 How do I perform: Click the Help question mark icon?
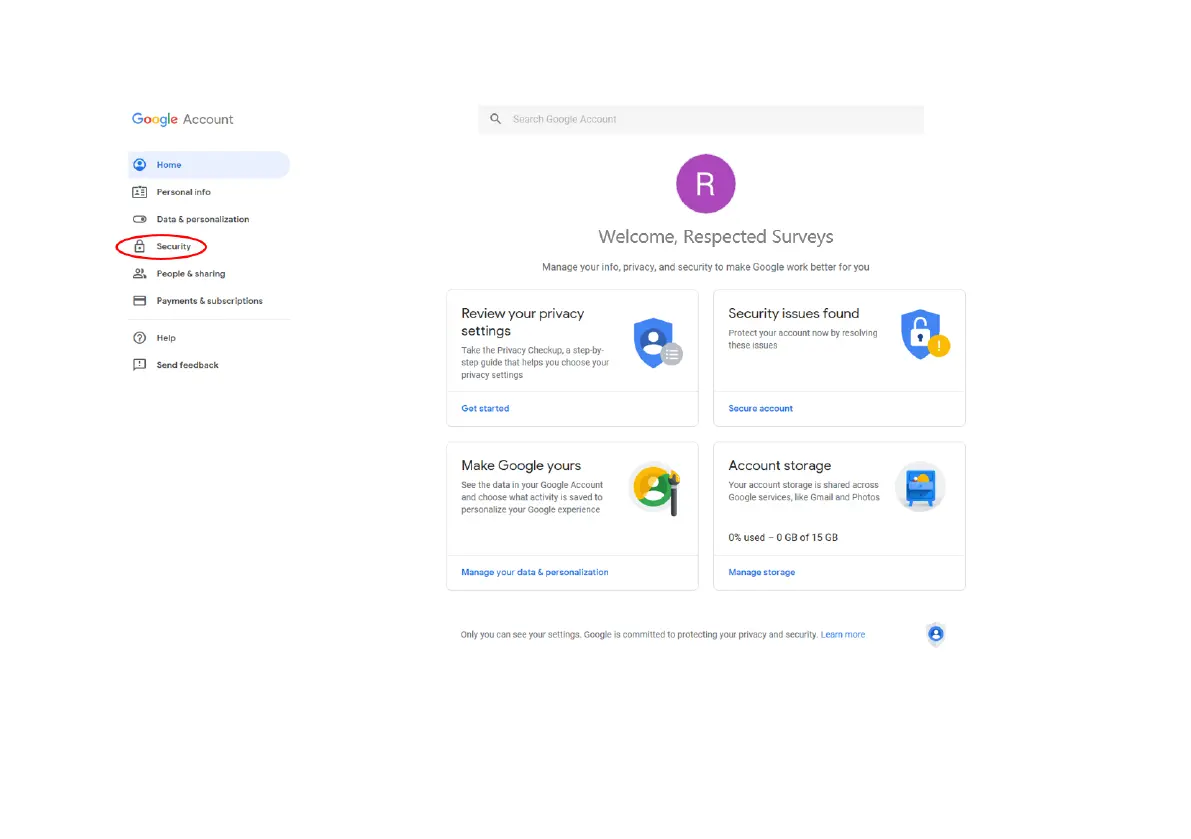pyautogui.click(x=140, y=338)
